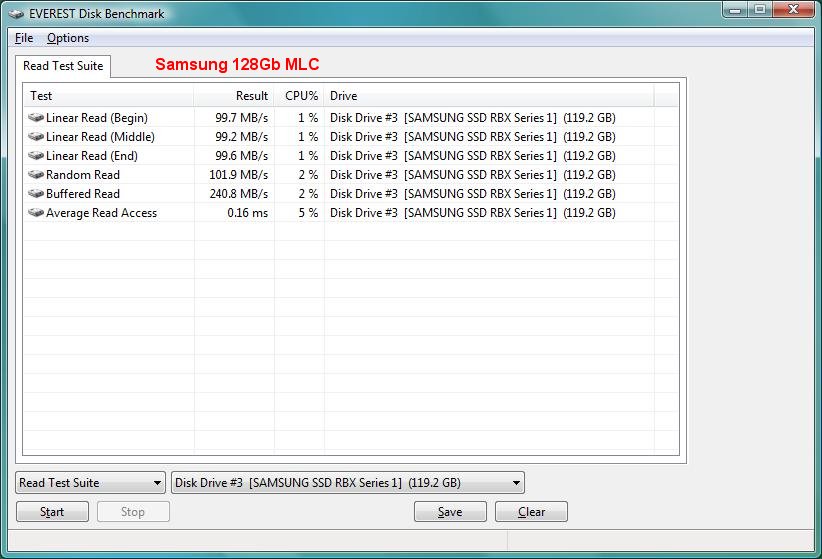This screenshot has height=559, width=822.
Task: Select the Linear Read (End) row label
Action: pyautogui.click(x=92, y=156)
